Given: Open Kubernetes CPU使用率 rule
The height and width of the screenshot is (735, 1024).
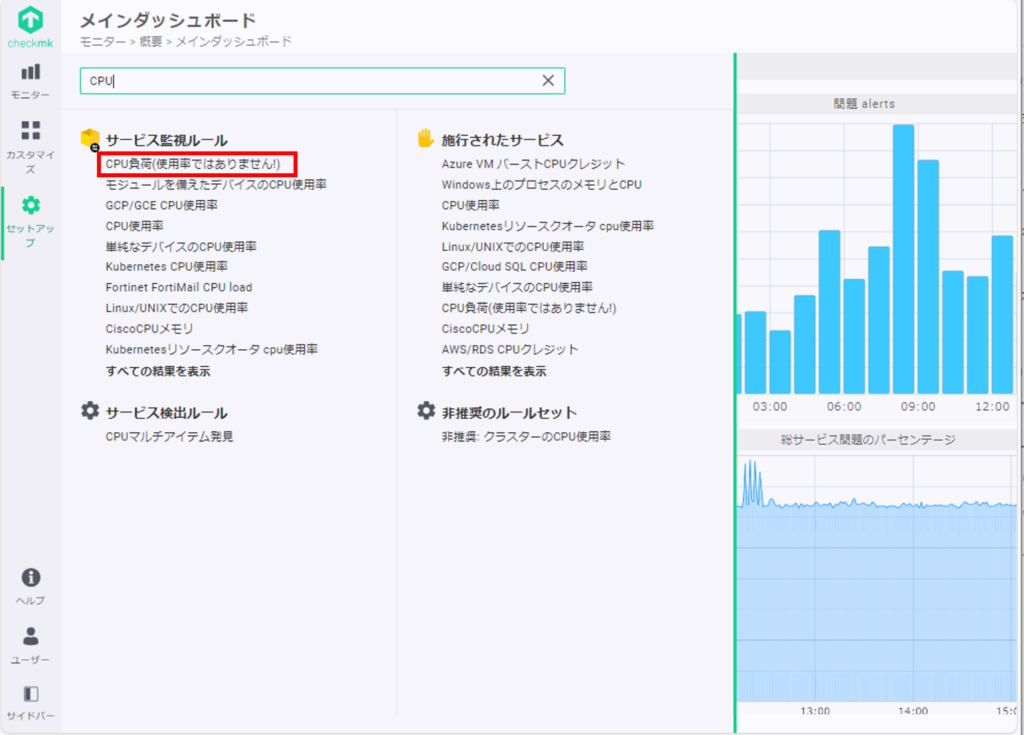Looking at the screenshot, I should tap(167, 267).
